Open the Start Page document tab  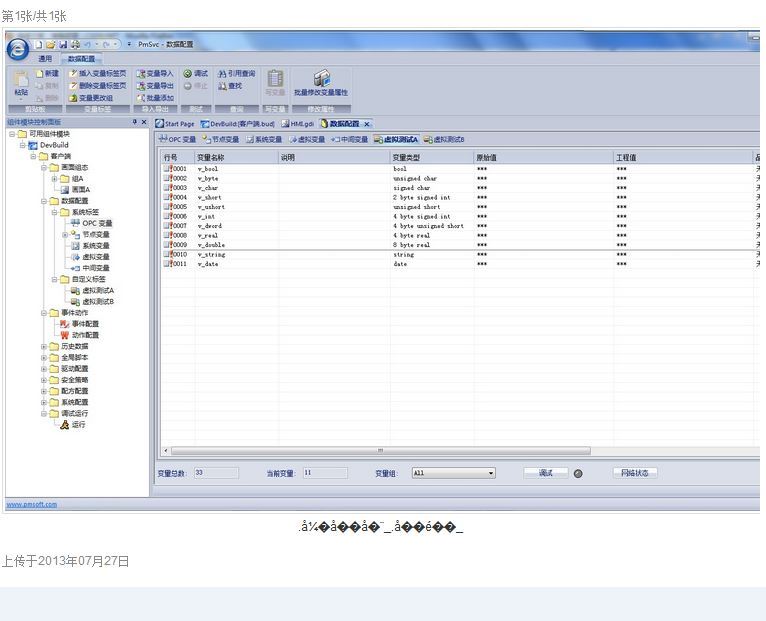click(175, 124)
